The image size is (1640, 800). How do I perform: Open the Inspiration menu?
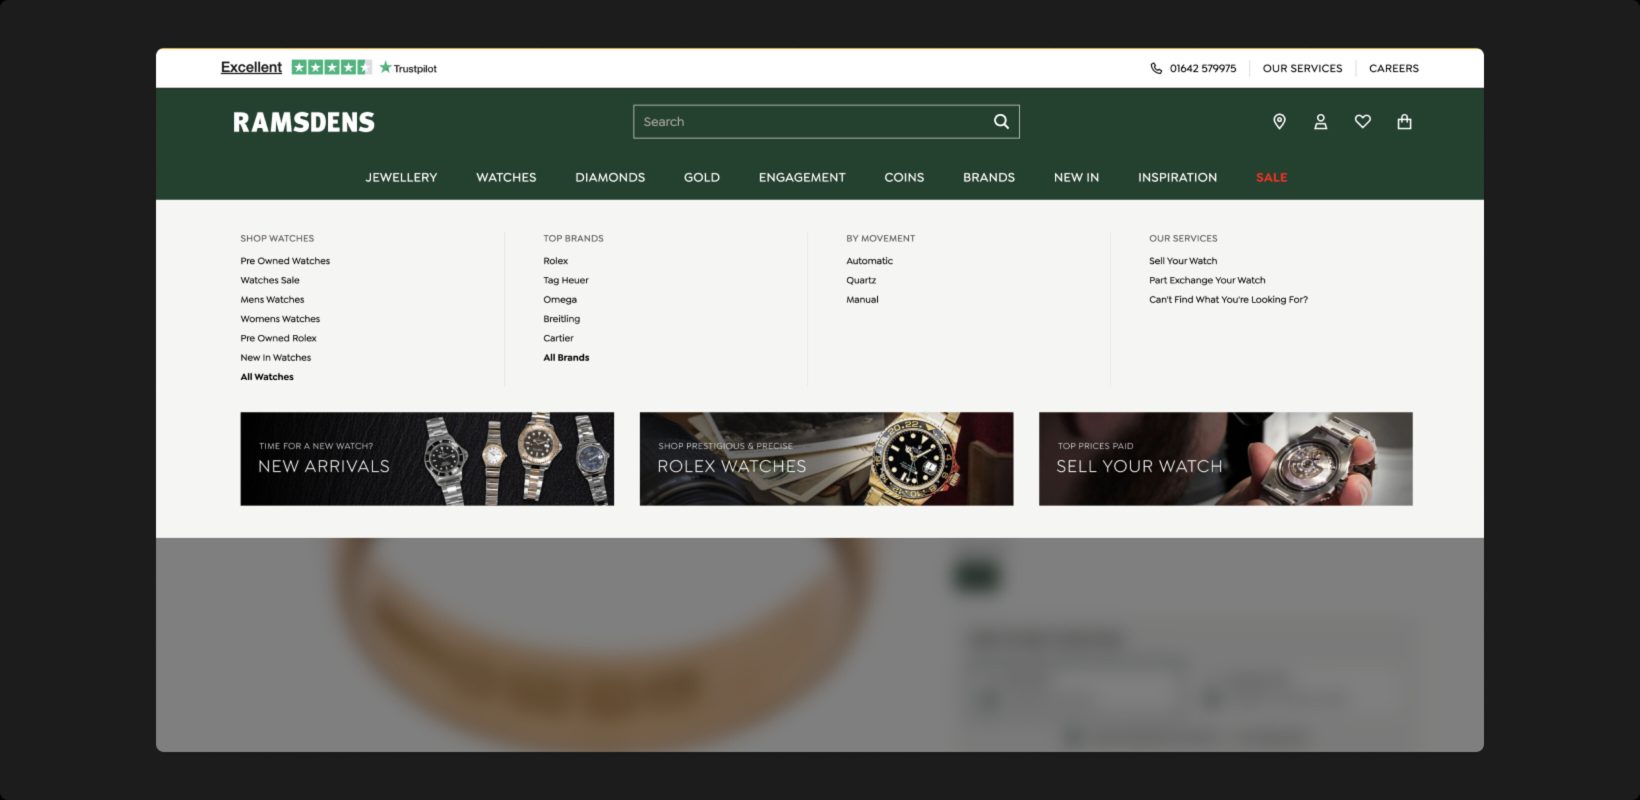(x=1177, y=178)
